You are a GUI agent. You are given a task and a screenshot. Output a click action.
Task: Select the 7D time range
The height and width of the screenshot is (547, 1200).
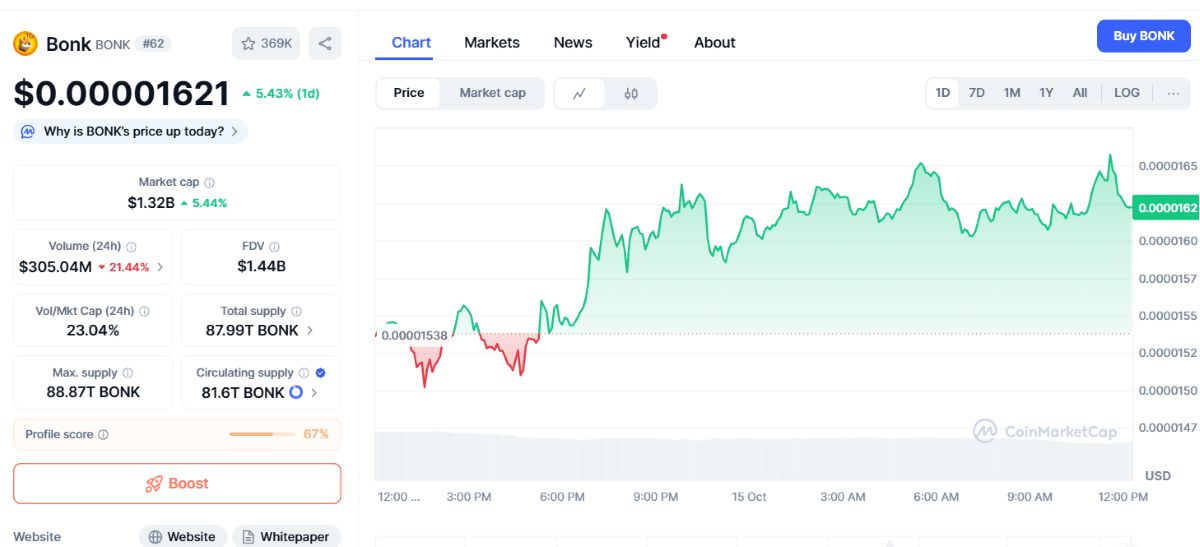tap(977, 93)
